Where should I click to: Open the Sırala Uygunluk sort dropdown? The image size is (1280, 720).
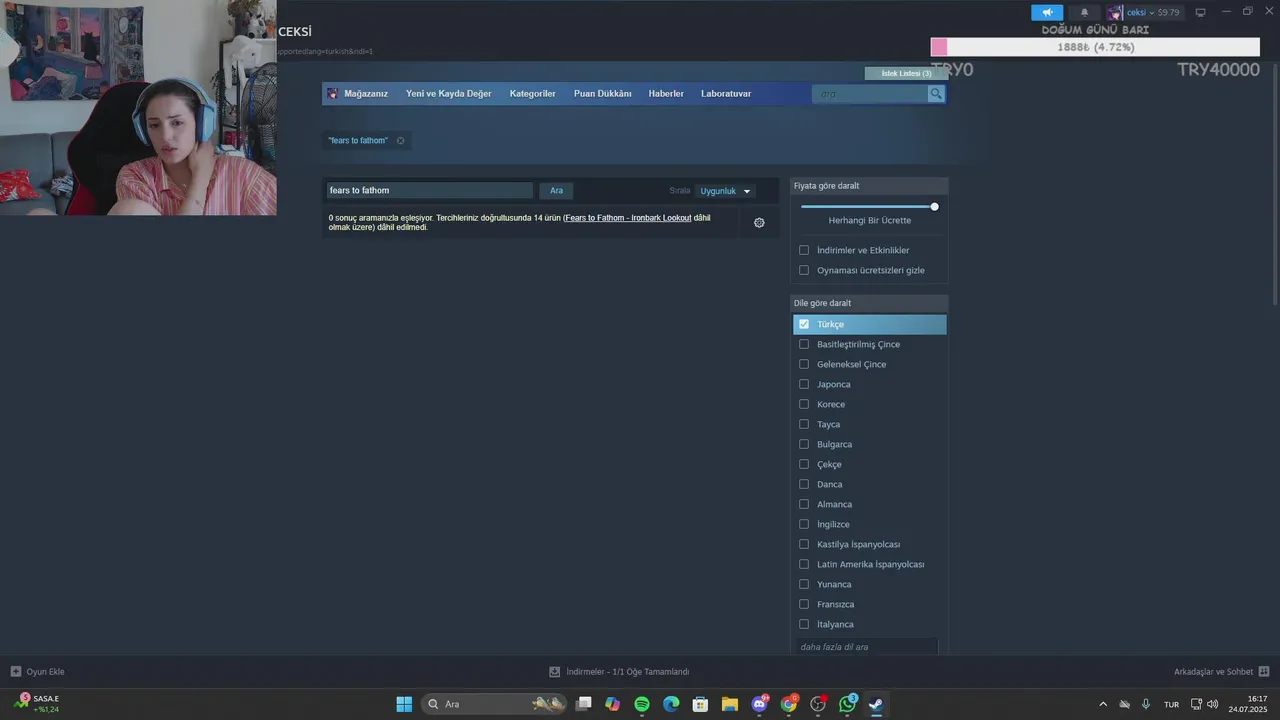[725, 191]
